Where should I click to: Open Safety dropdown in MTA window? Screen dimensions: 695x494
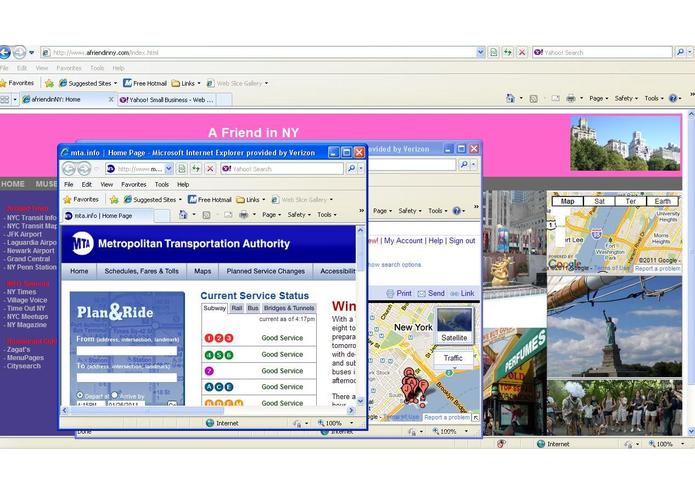pyautogui.click(x=299, y=215)
